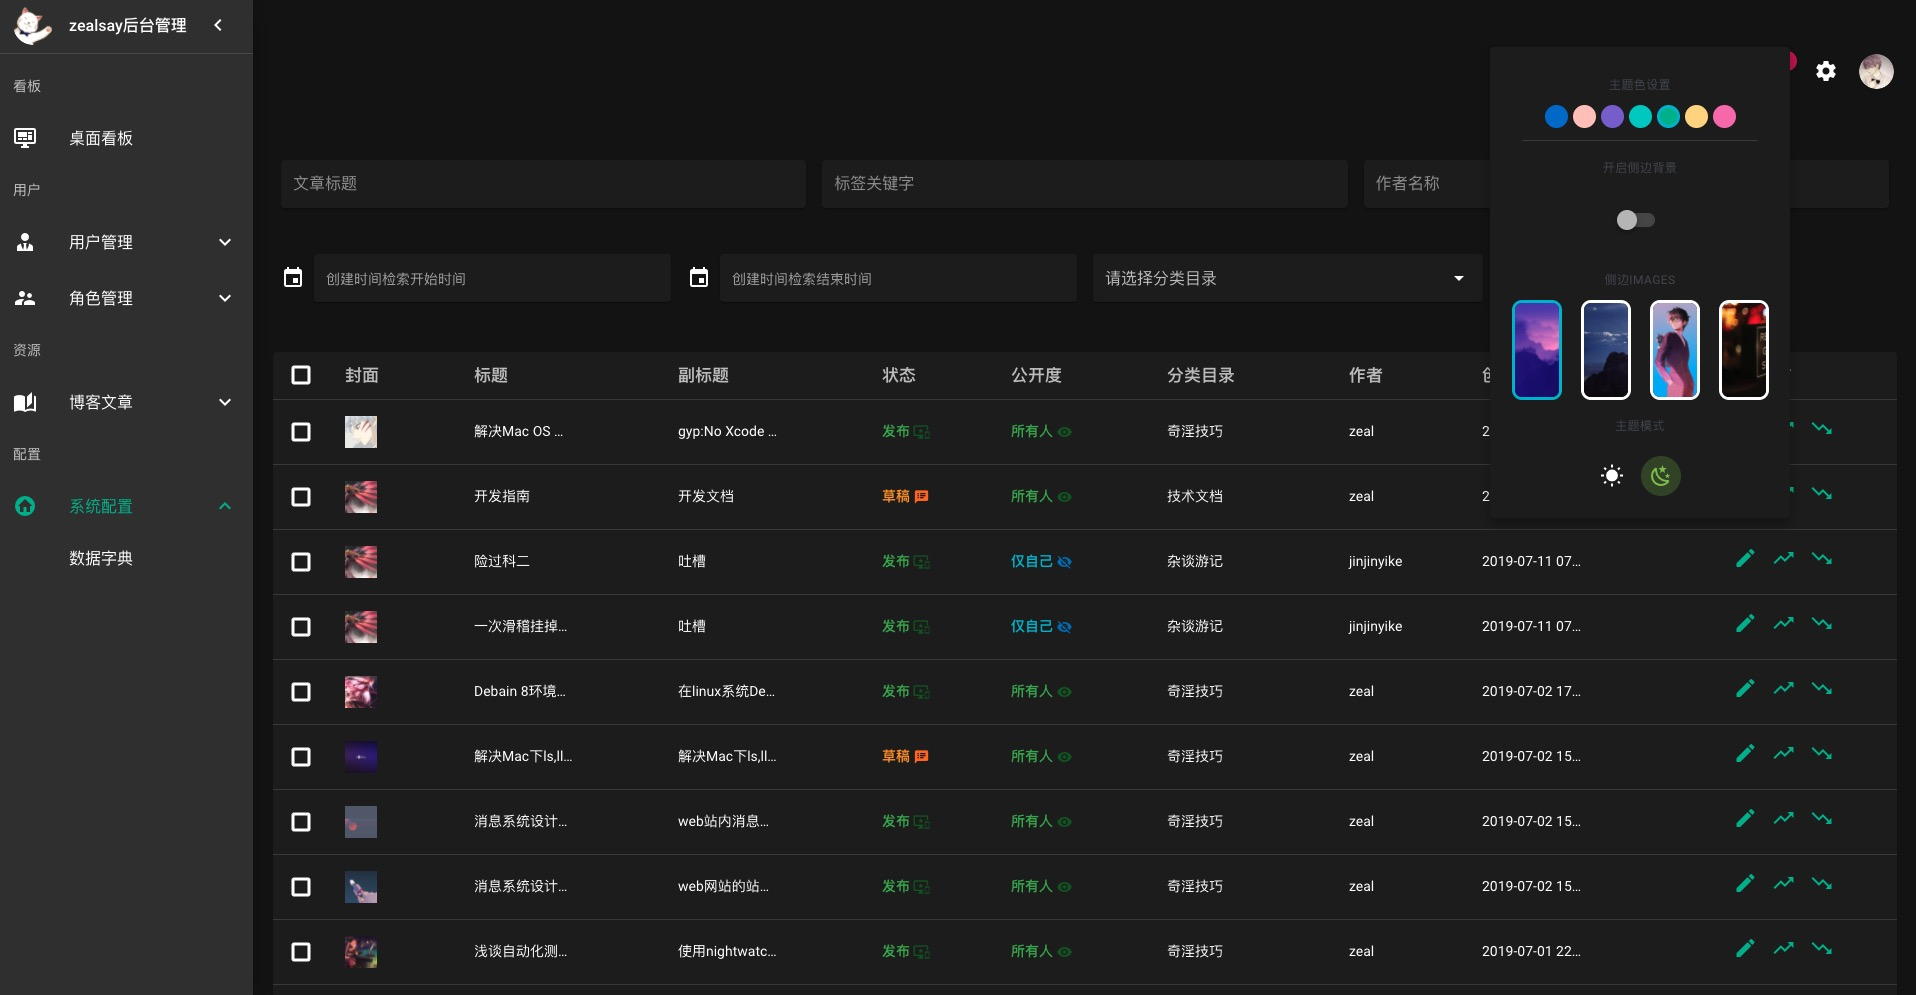
Task: Click the trending-down icon for Debain 8环境 row
Action: click(1822, 688)
